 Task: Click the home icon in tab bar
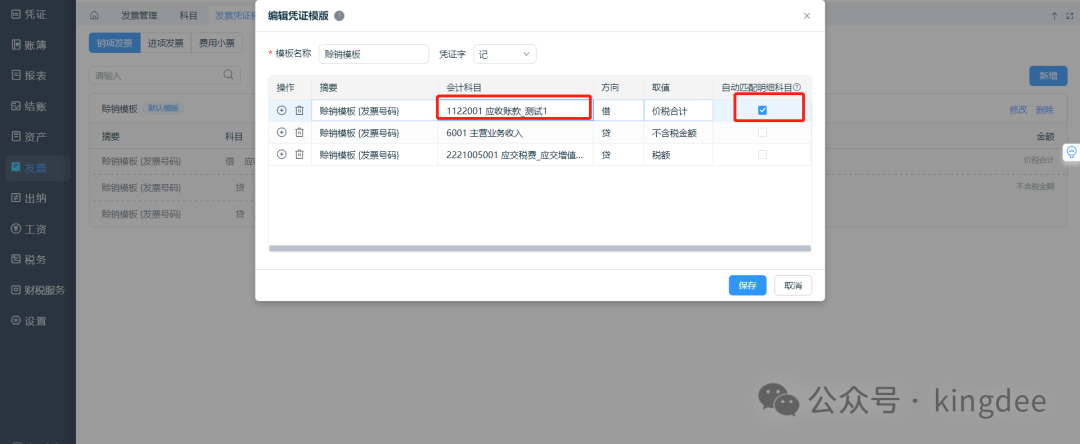coord(94,16)
